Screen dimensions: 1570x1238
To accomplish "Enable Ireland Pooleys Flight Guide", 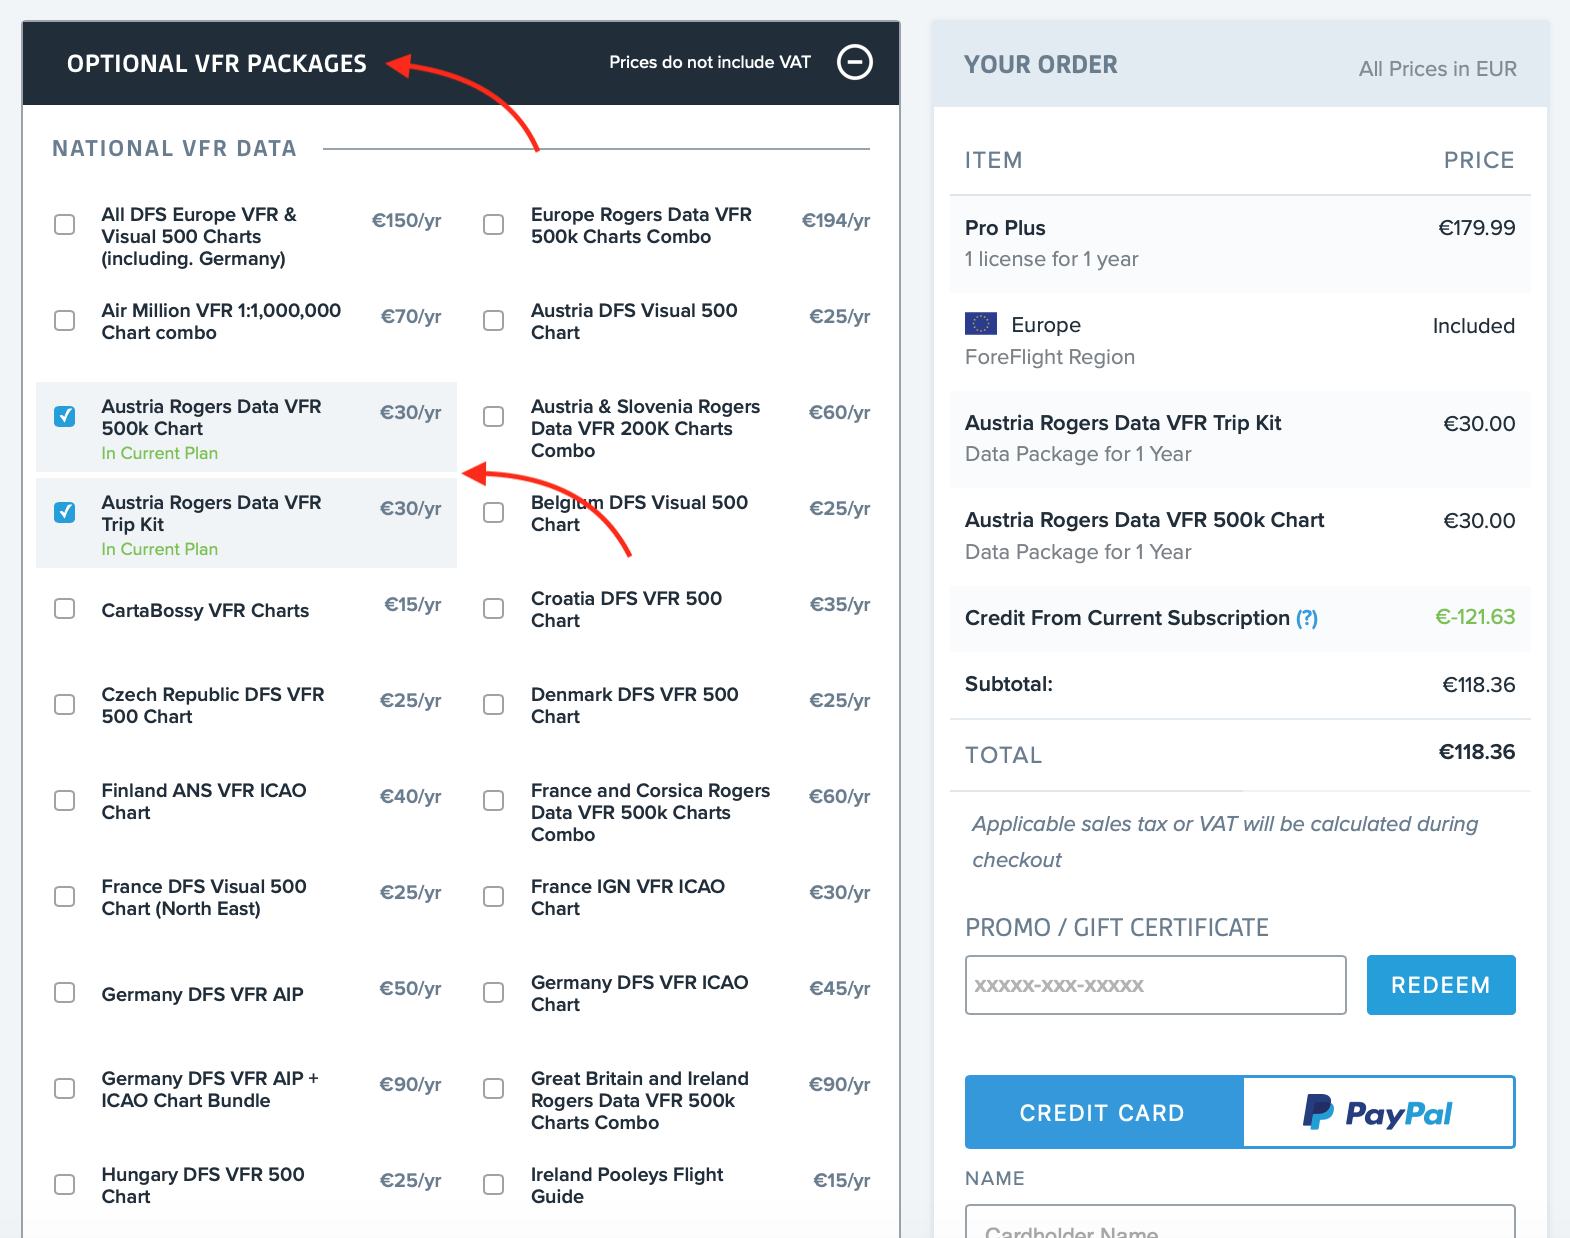I will tap(494, 1184).
